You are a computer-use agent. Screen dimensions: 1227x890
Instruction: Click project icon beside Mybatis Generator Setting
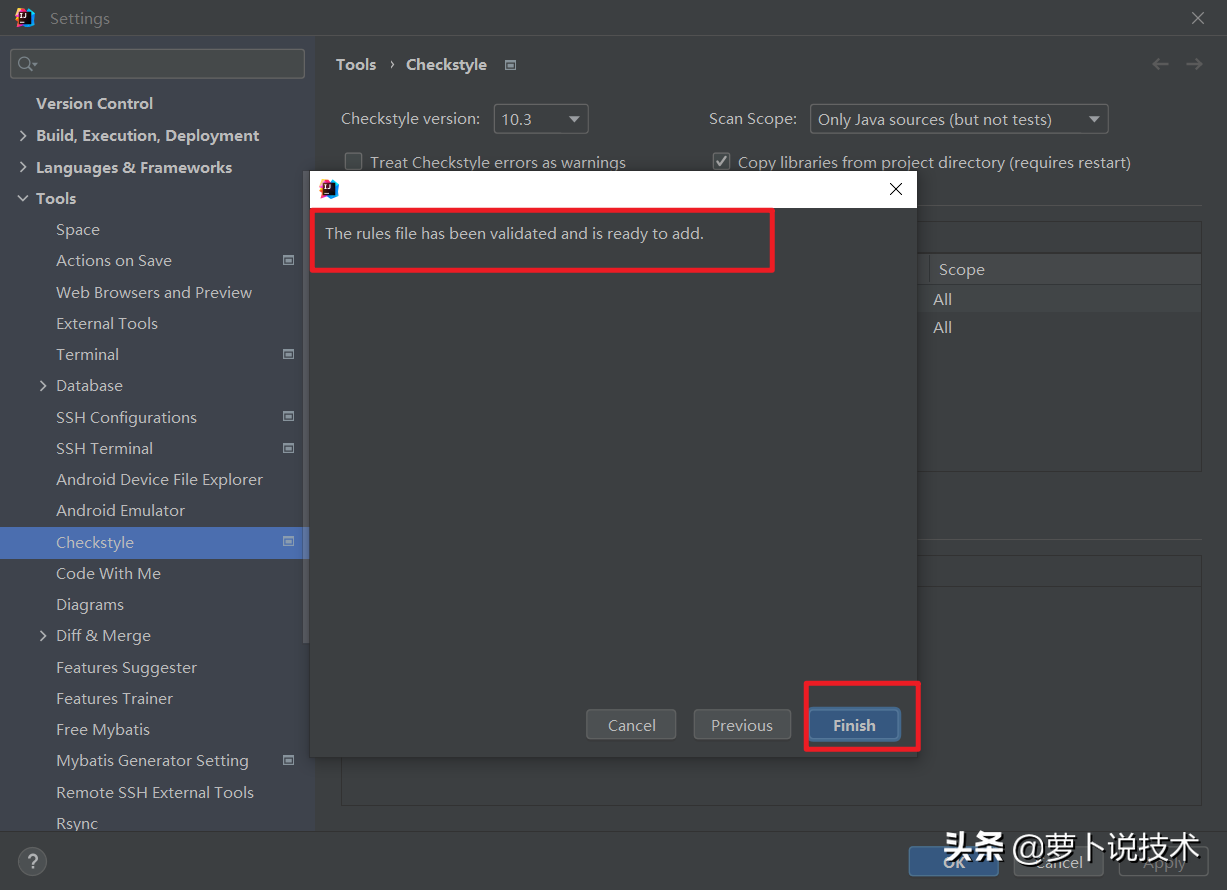click(x=289, y=760)
